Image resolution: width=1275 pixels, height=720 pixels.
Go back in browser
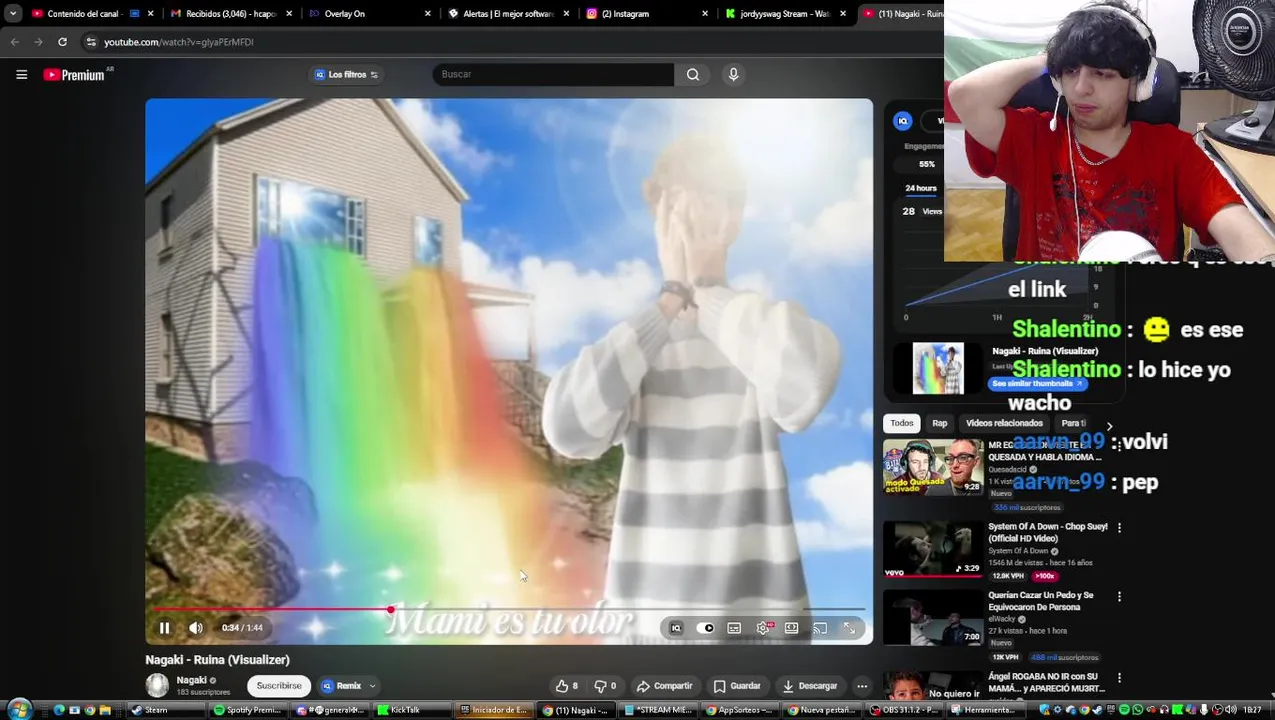(x=15, y=42)
